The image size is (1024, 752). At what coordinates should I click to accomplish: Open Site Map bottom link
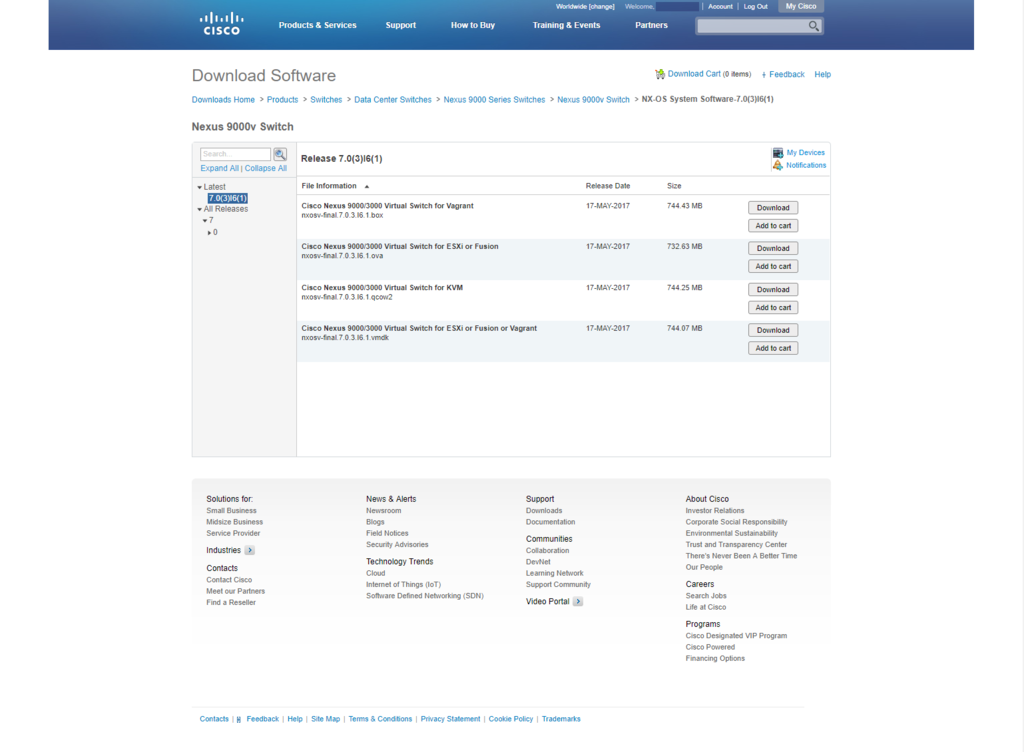[325, 719]
